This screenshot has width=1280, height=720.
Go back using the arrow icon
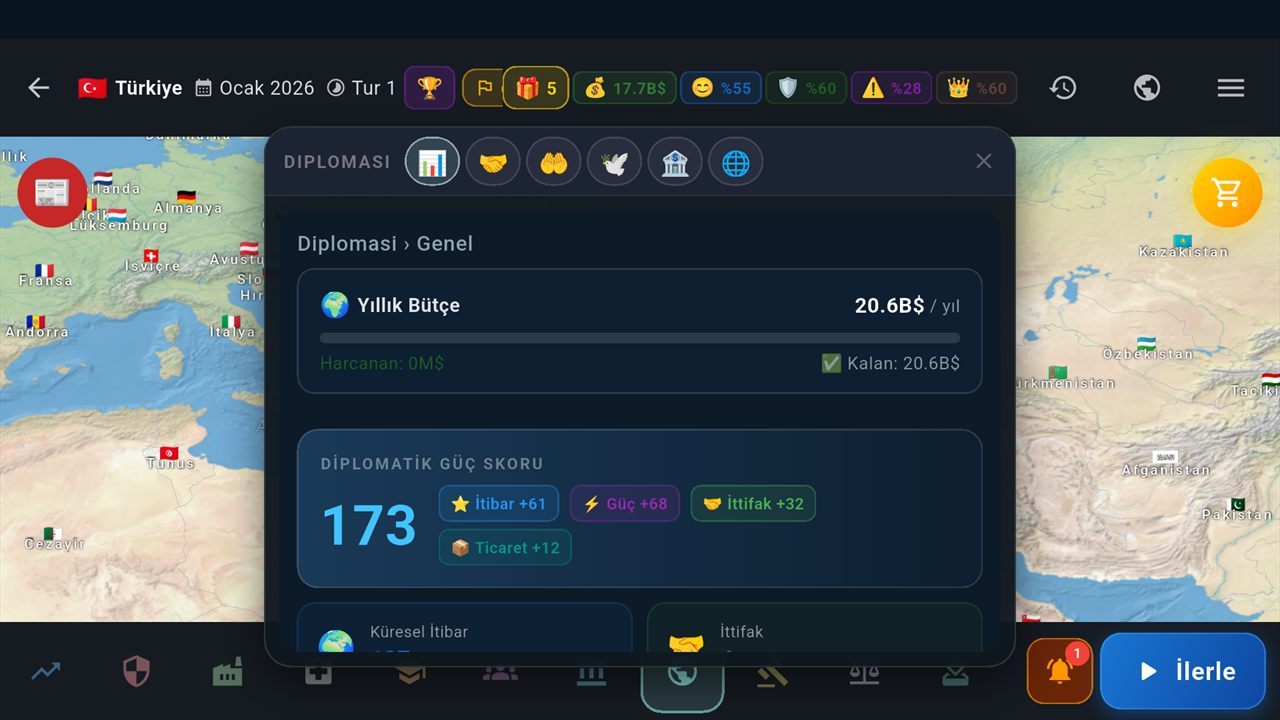pyautogui.click(x=39, y=88)
